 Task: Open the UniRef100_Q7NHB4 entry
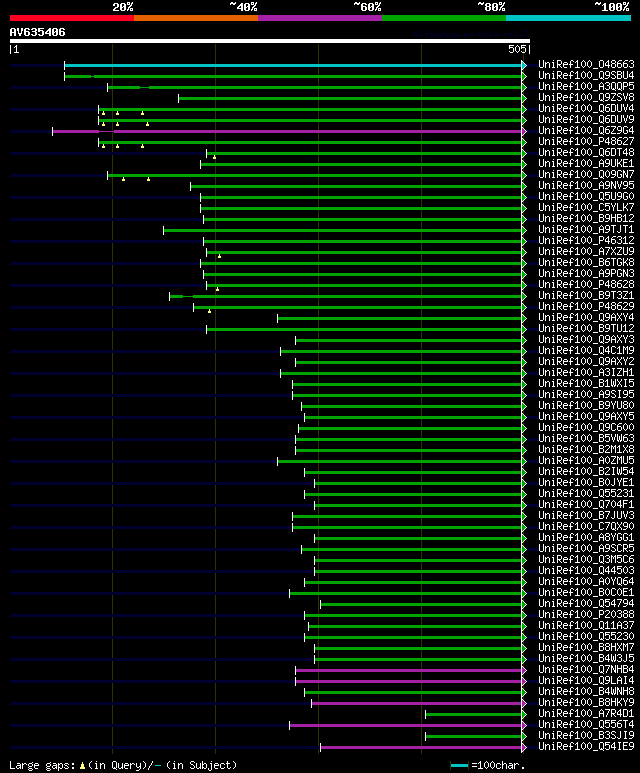[x=586, y=669]
